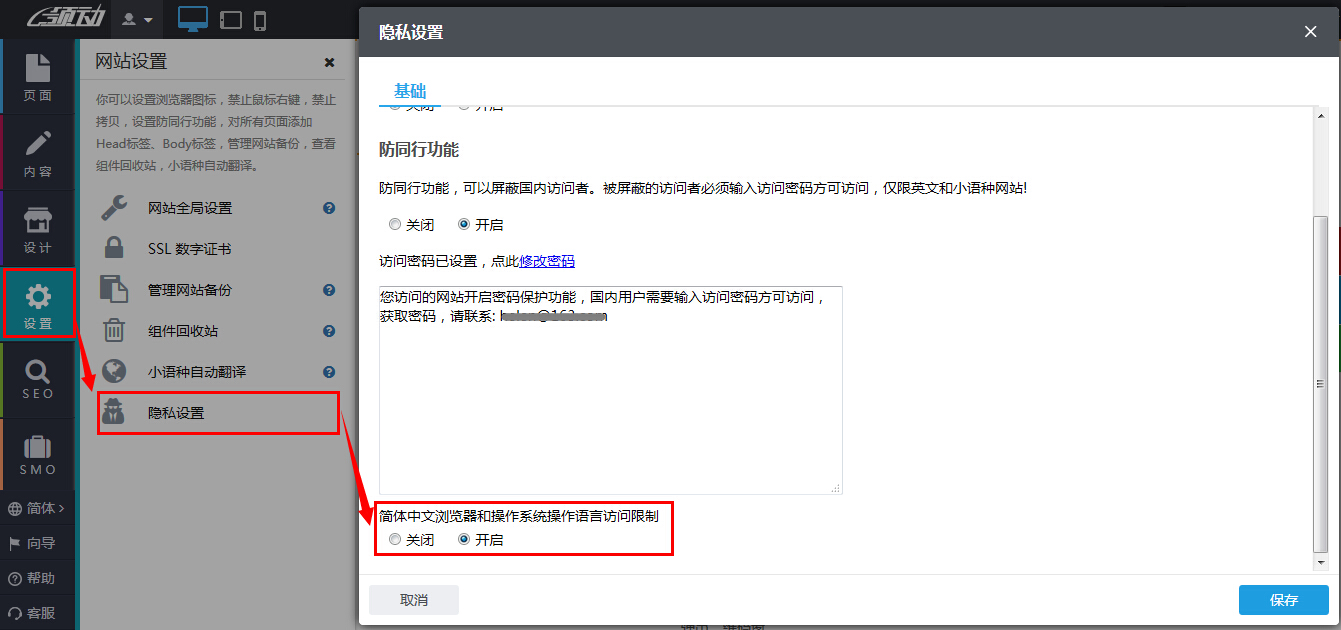Screen dimensions: 1341x630
Task: Select 关闭 radio under 防同行功能
Action: coord(395,225)
